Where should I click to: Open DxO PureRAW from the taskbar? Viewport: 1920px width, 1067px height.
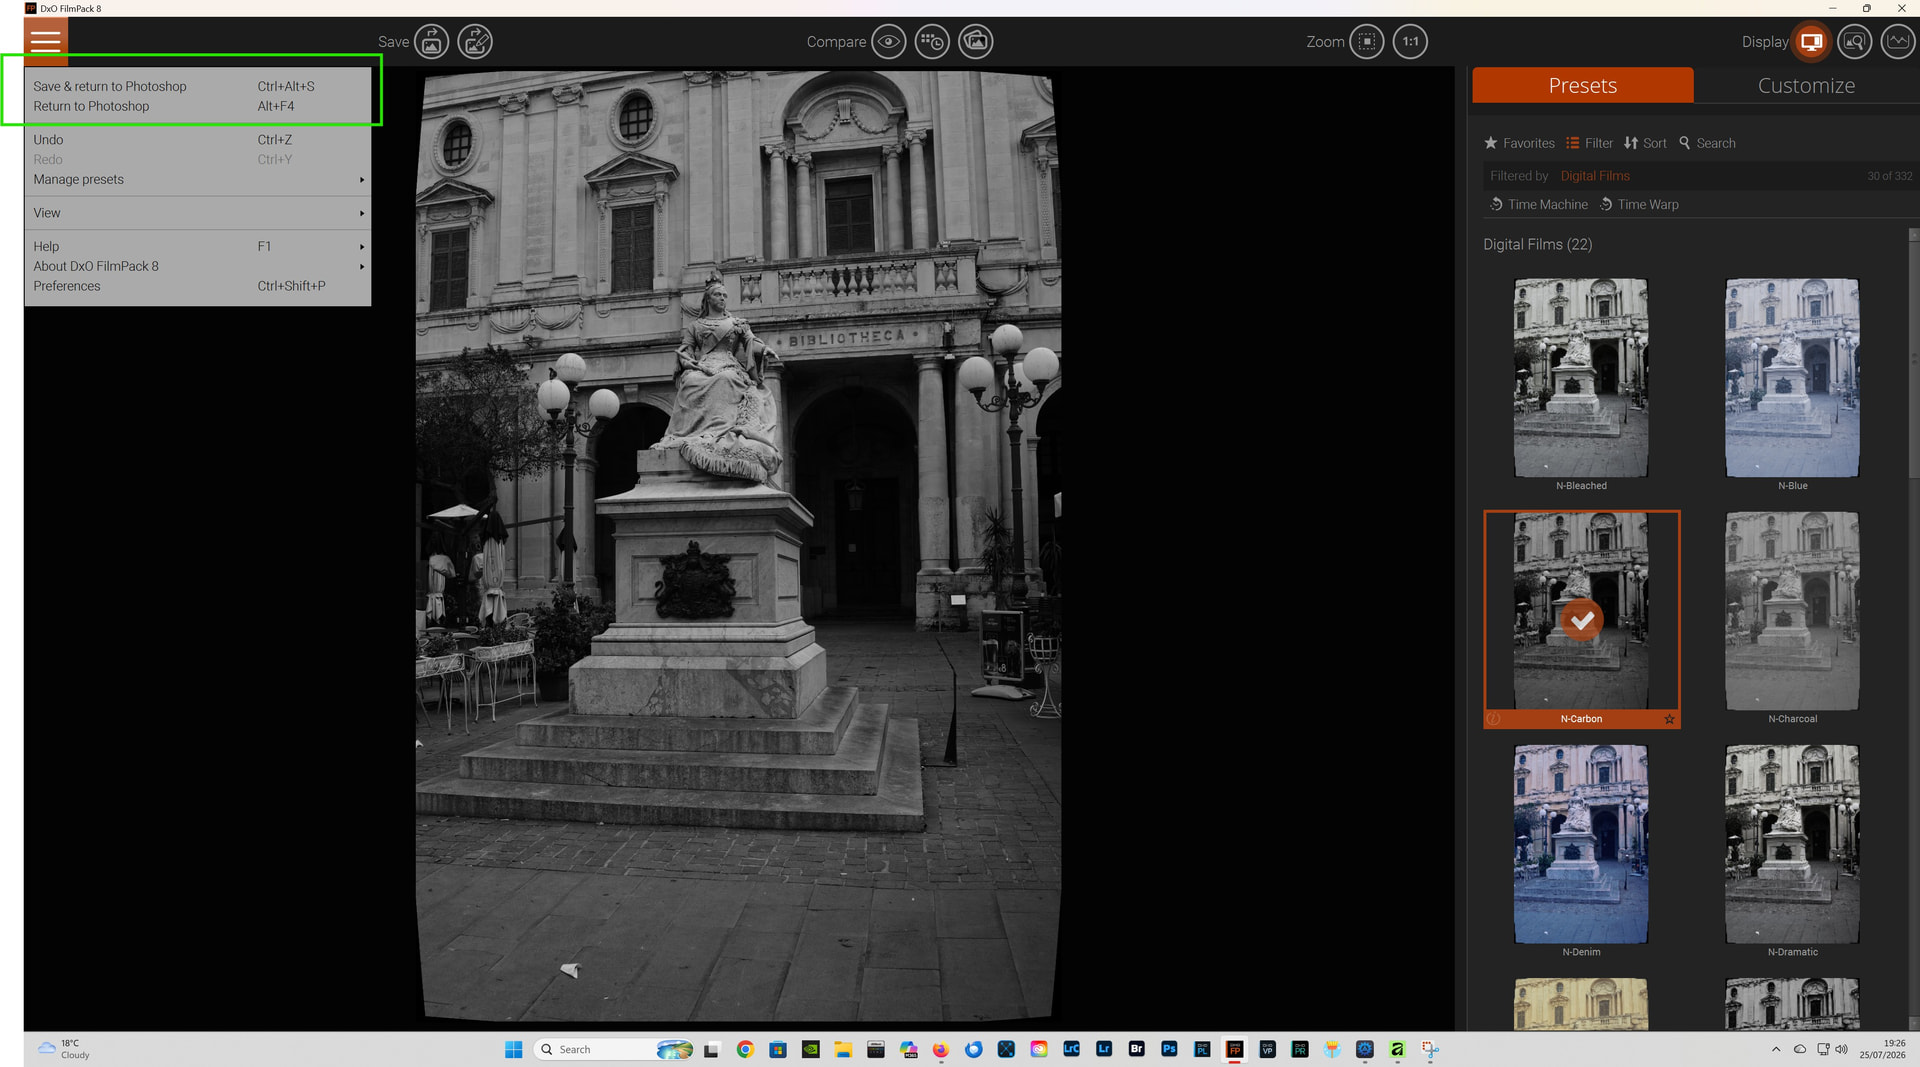(x=1300, y=1049)
